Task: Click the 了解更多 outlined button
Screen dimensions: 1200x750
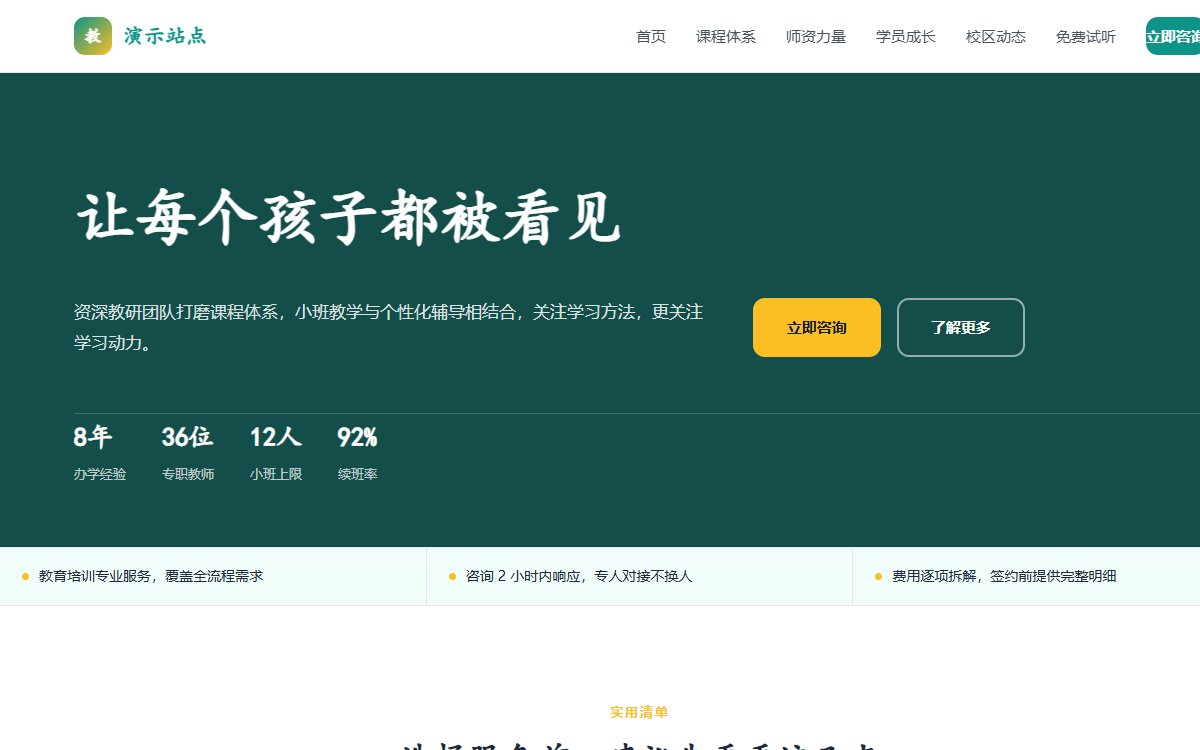Action: (x=961, y=327)
